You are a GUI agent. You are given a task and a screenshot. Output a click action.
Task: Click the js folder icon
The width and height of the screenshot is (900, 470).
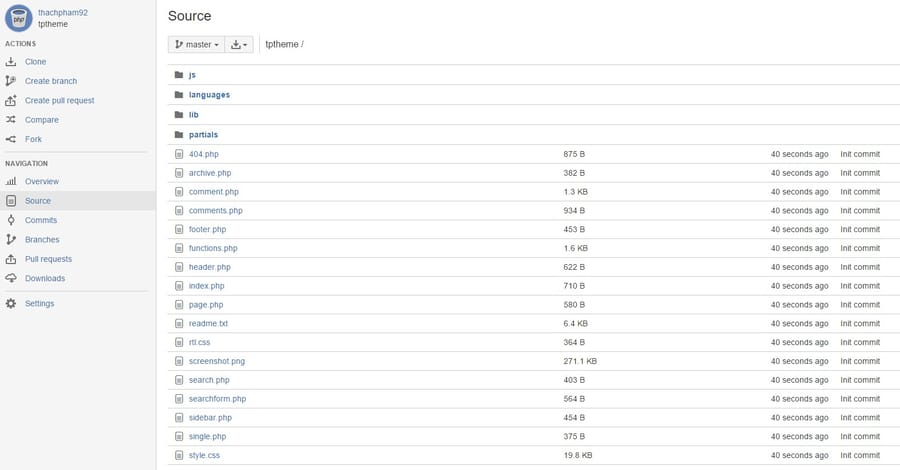point(179,75)
